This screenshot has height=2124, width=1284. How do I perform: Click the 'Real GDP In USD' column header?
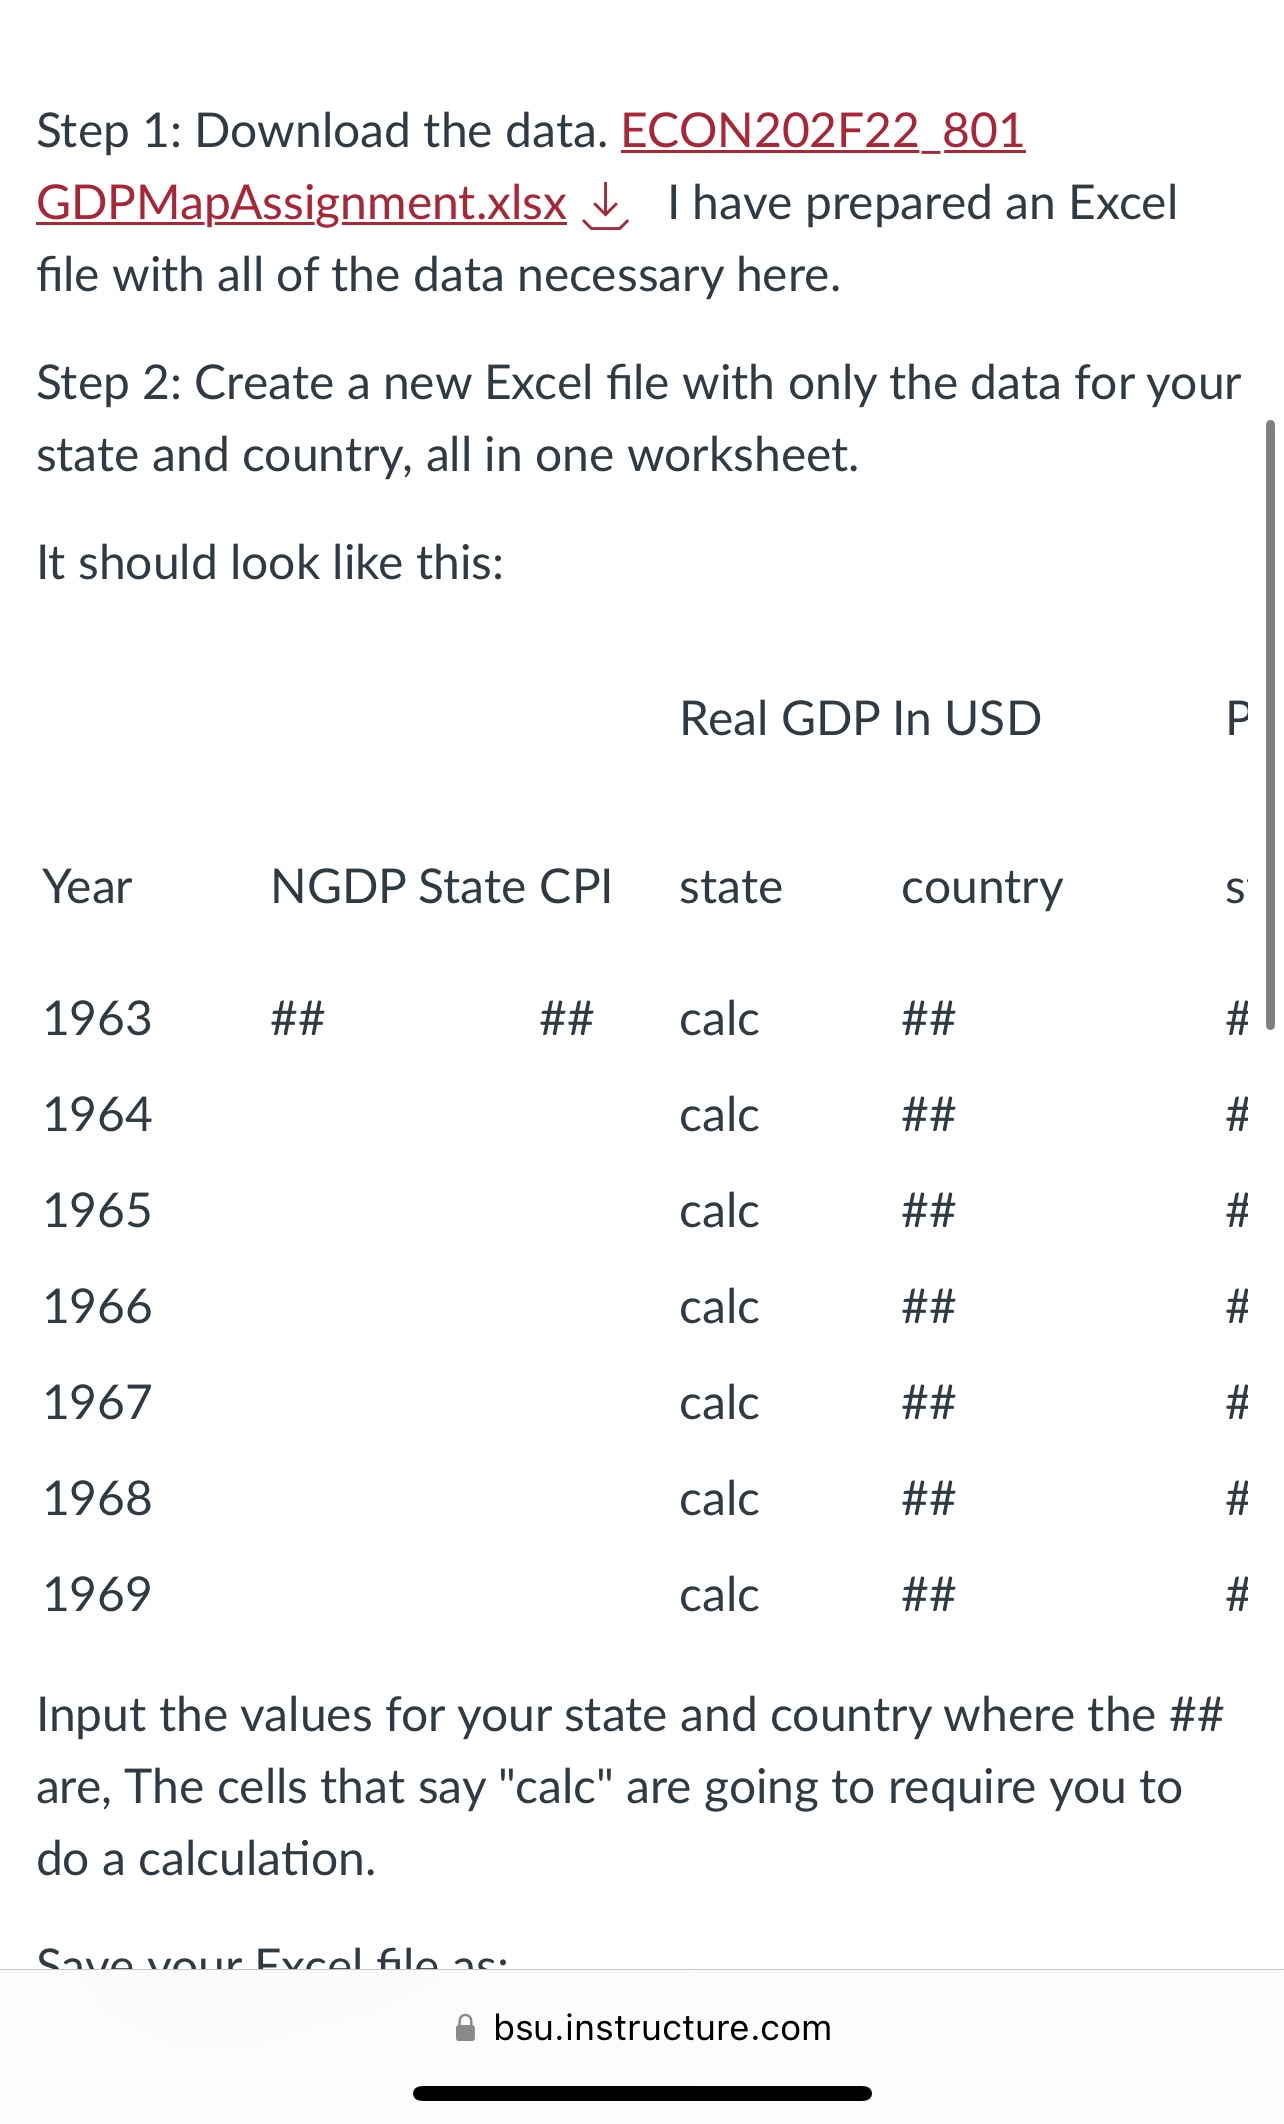862,716
